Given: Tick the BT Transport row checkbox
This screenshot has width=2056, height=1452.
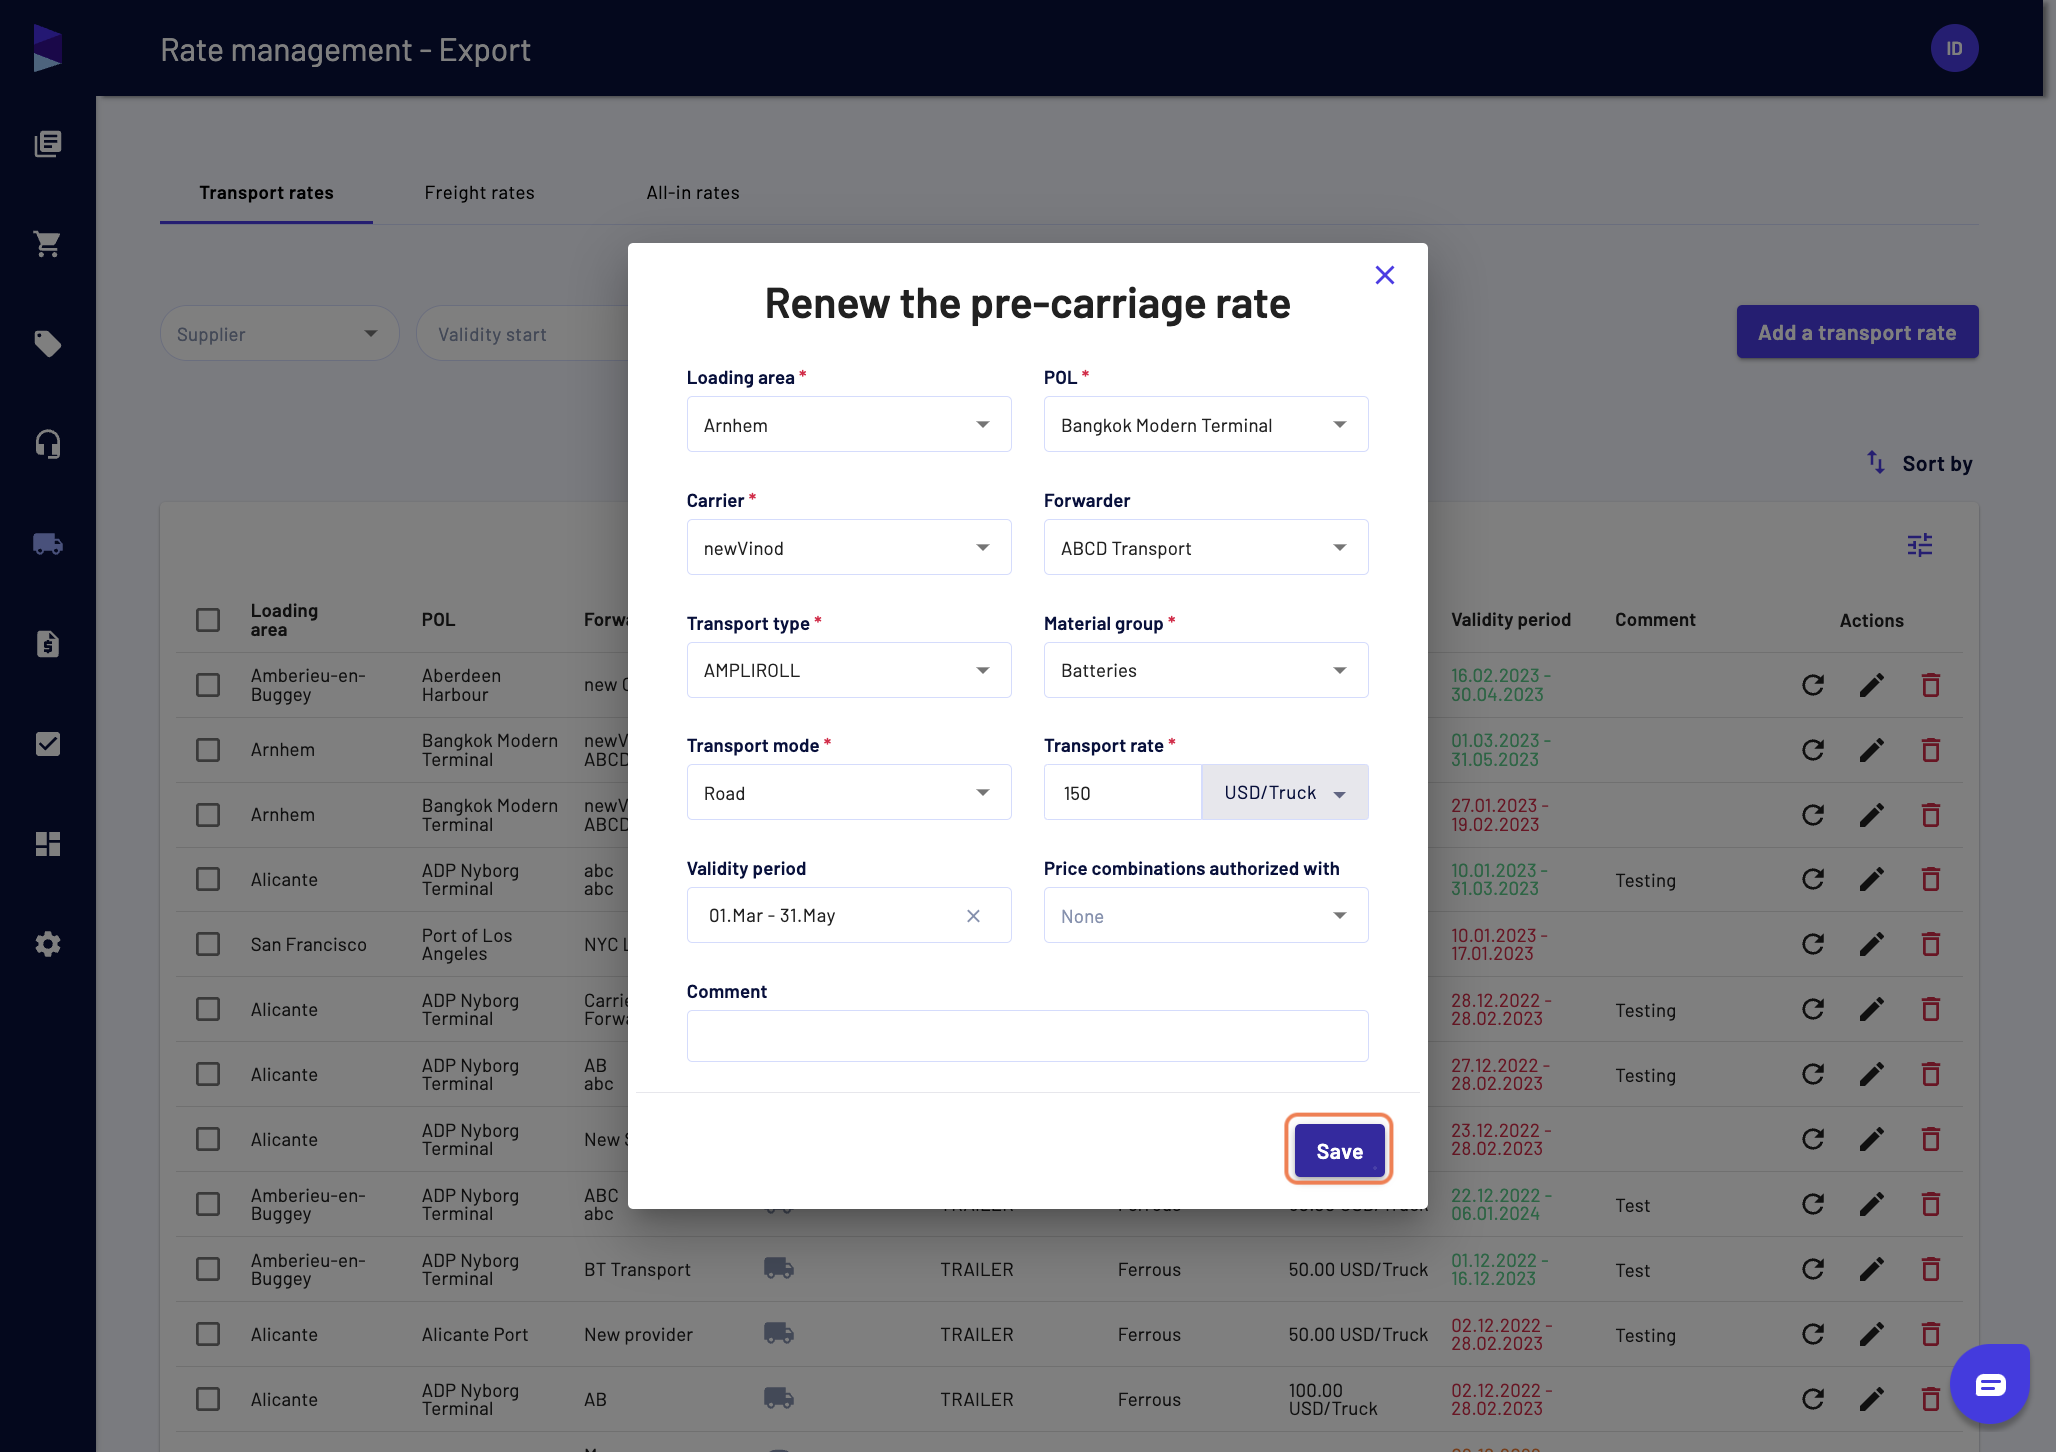Looking at the screenshot, I should (208, 1269).
